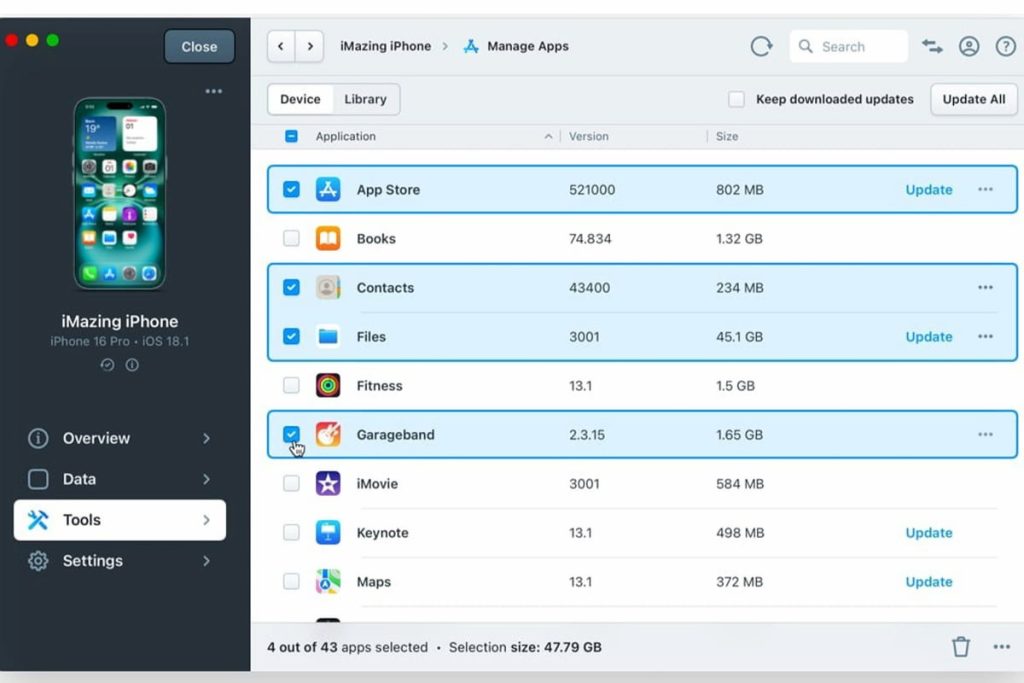Image resolution: width=1024 pixels, height=683 pixels.
Task: Update the Files app
Action: 929,336
